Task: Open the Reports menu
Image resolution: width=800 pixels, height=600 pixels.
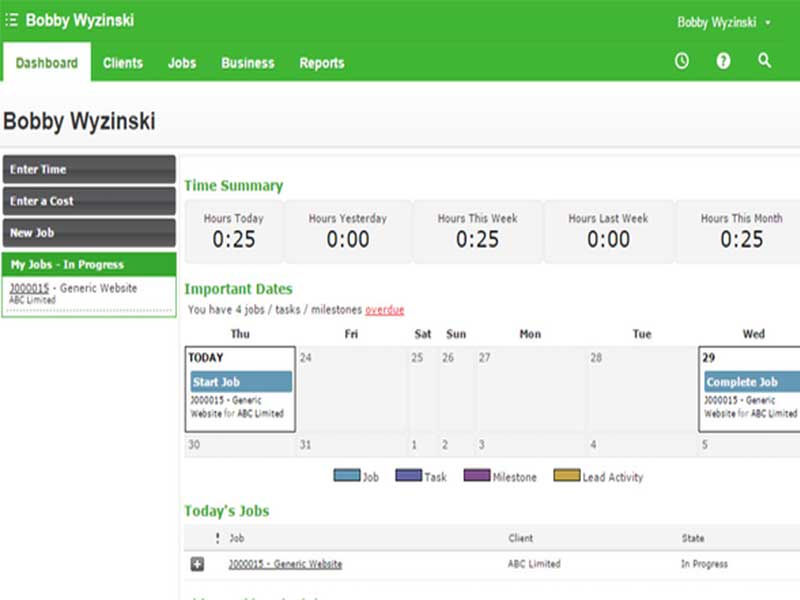Action: point(322,63)
